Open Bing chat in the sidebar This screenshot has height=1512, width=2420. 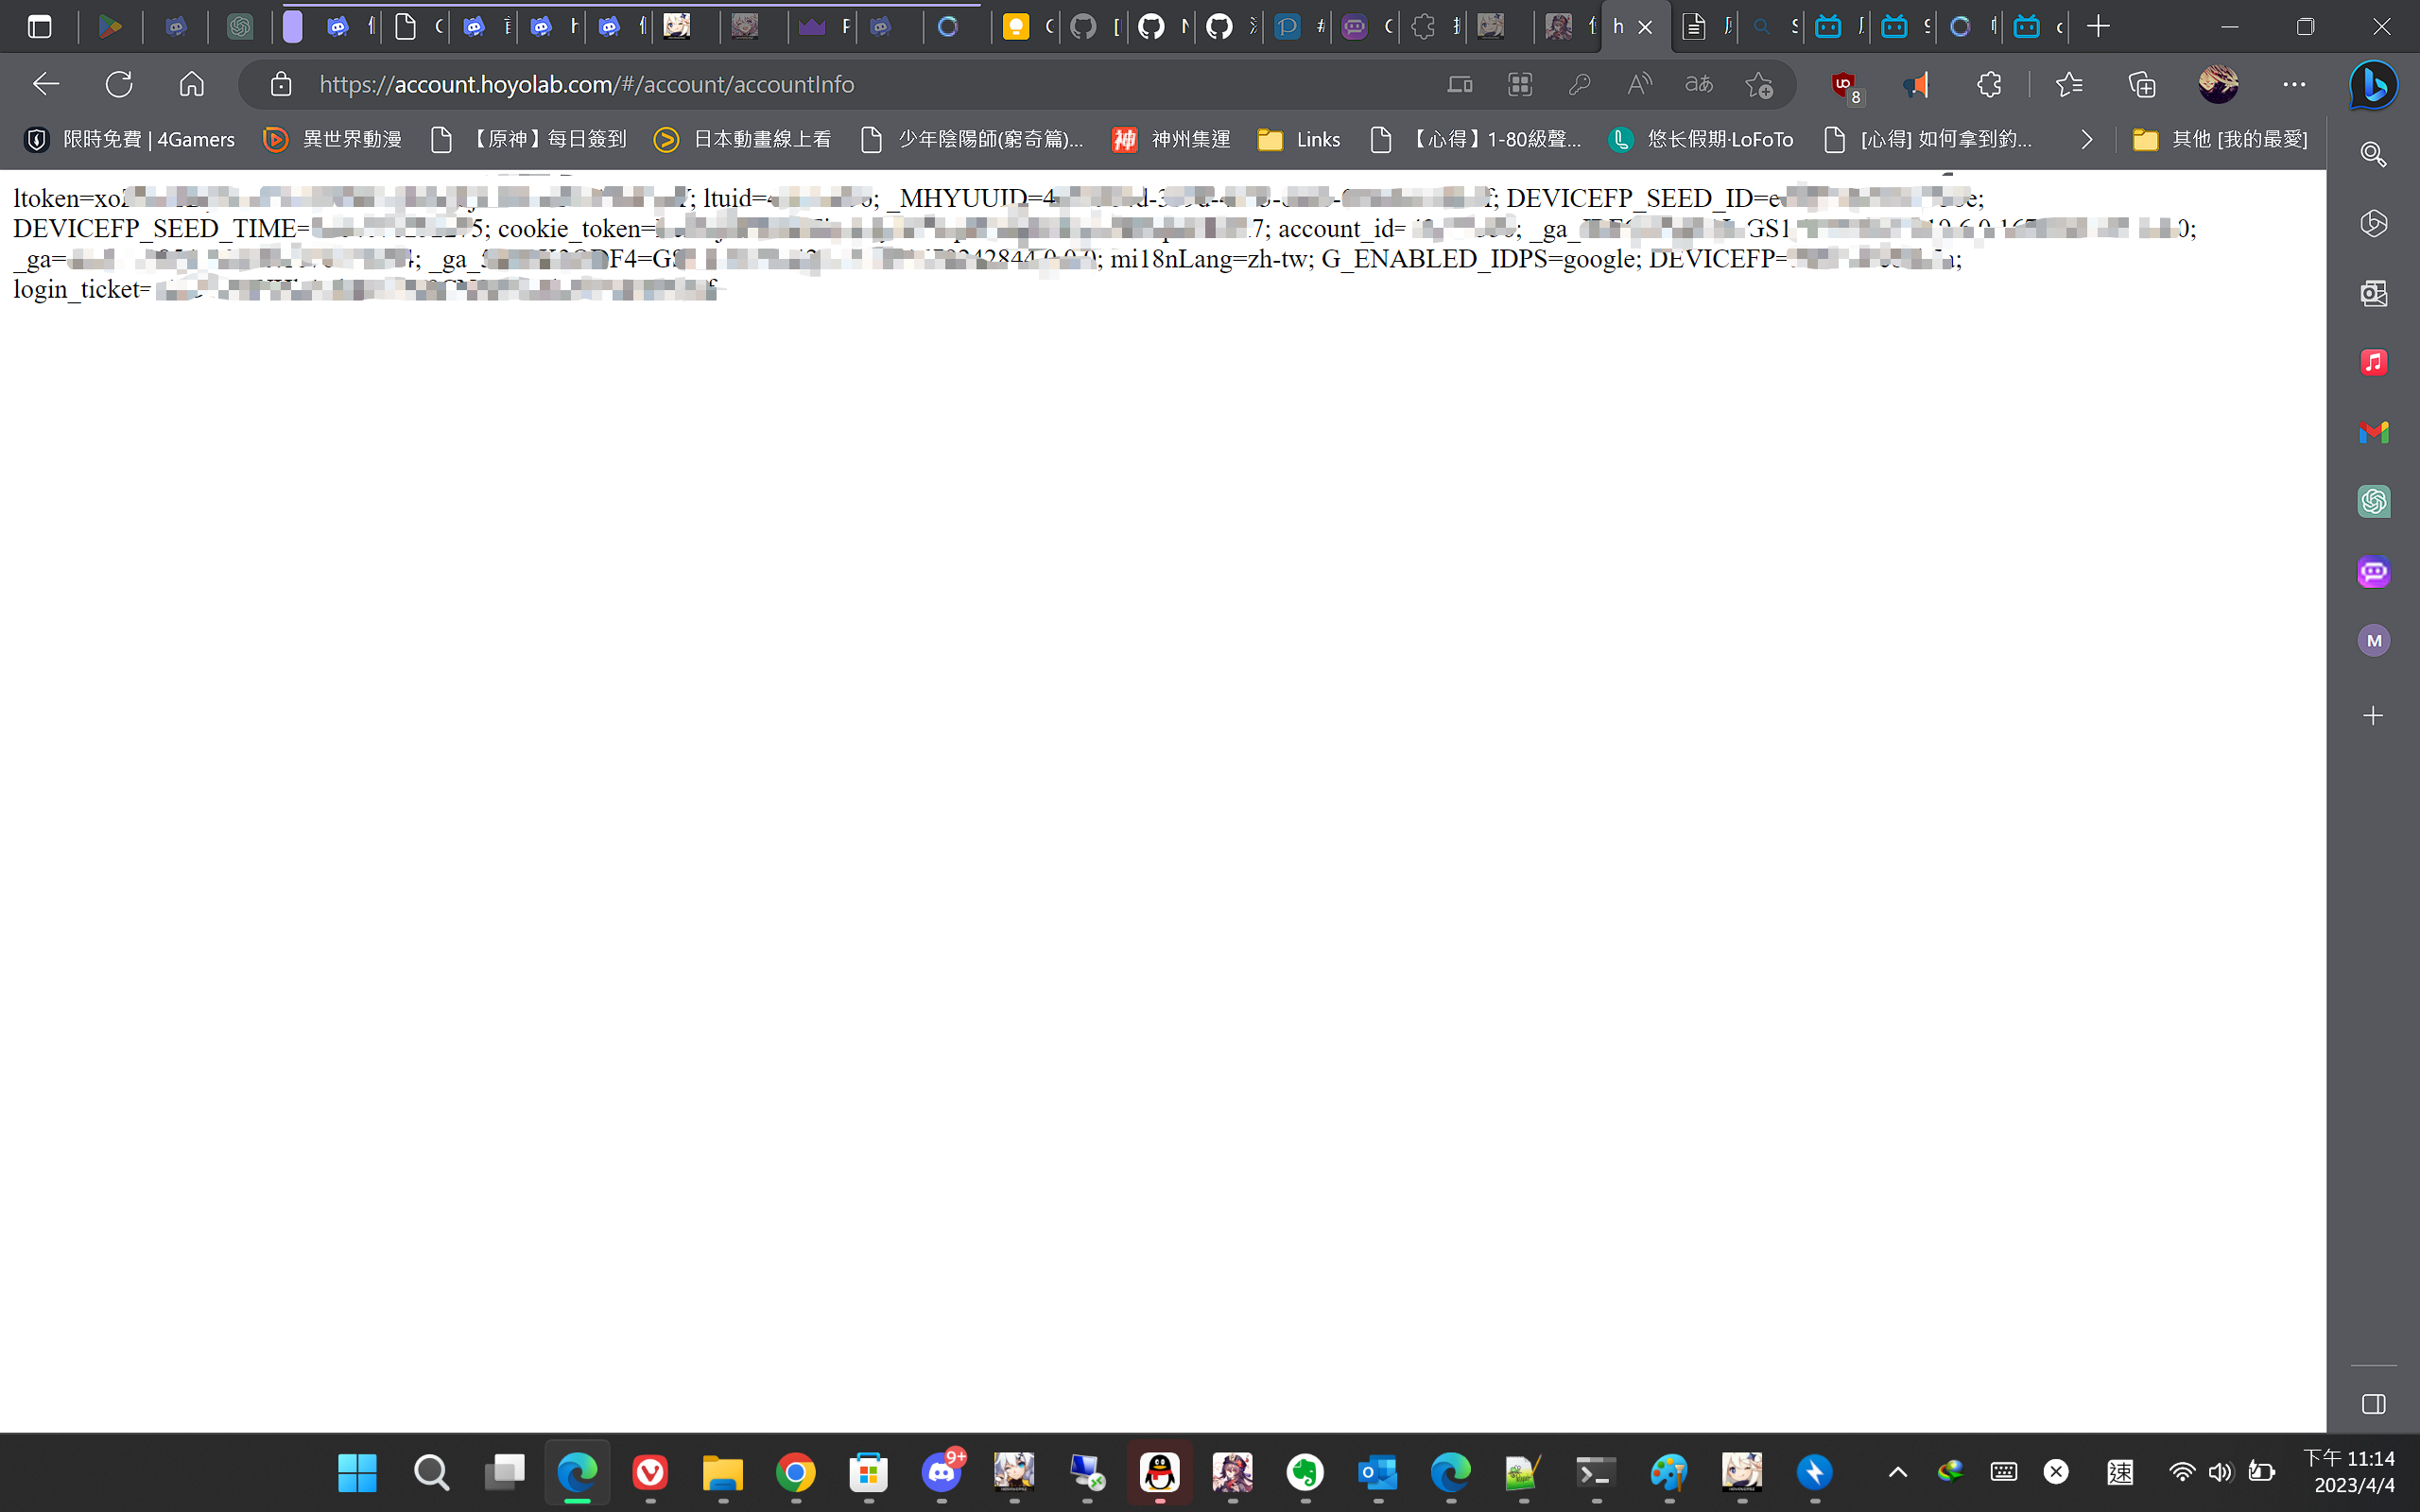coord(2374,85)
